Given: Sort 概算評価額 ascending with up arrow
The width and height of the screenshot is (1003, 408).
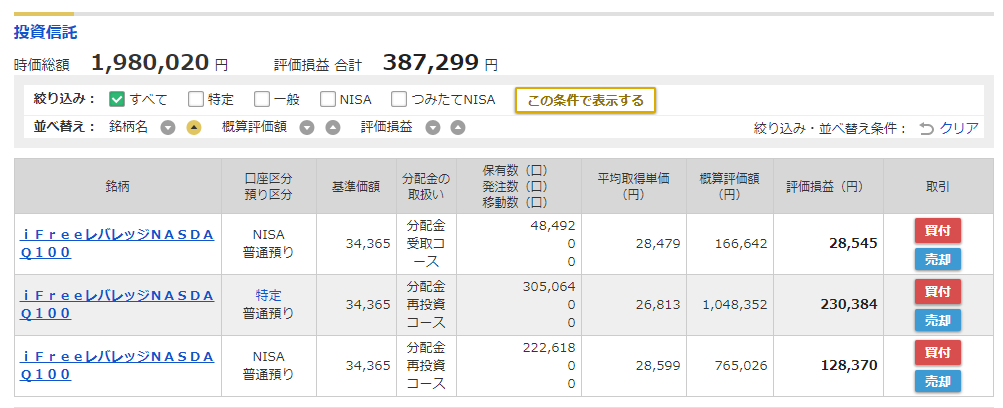Looking at the screenshot, I should [333, 128].
